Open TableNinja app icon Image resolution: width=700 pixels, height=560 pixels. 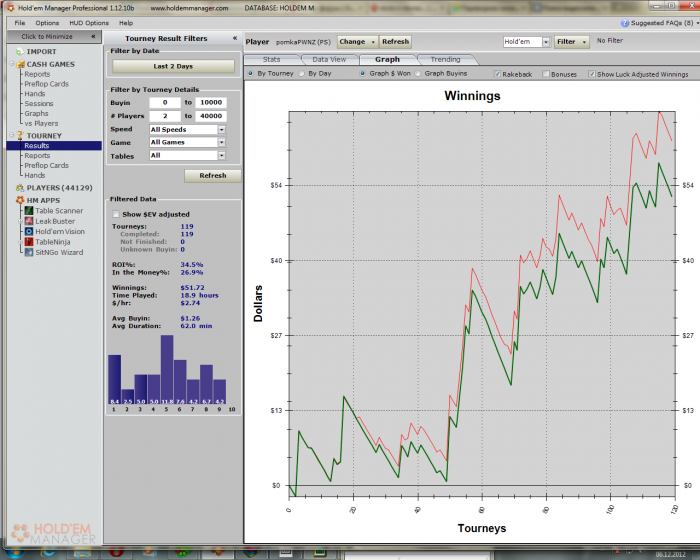29,242
